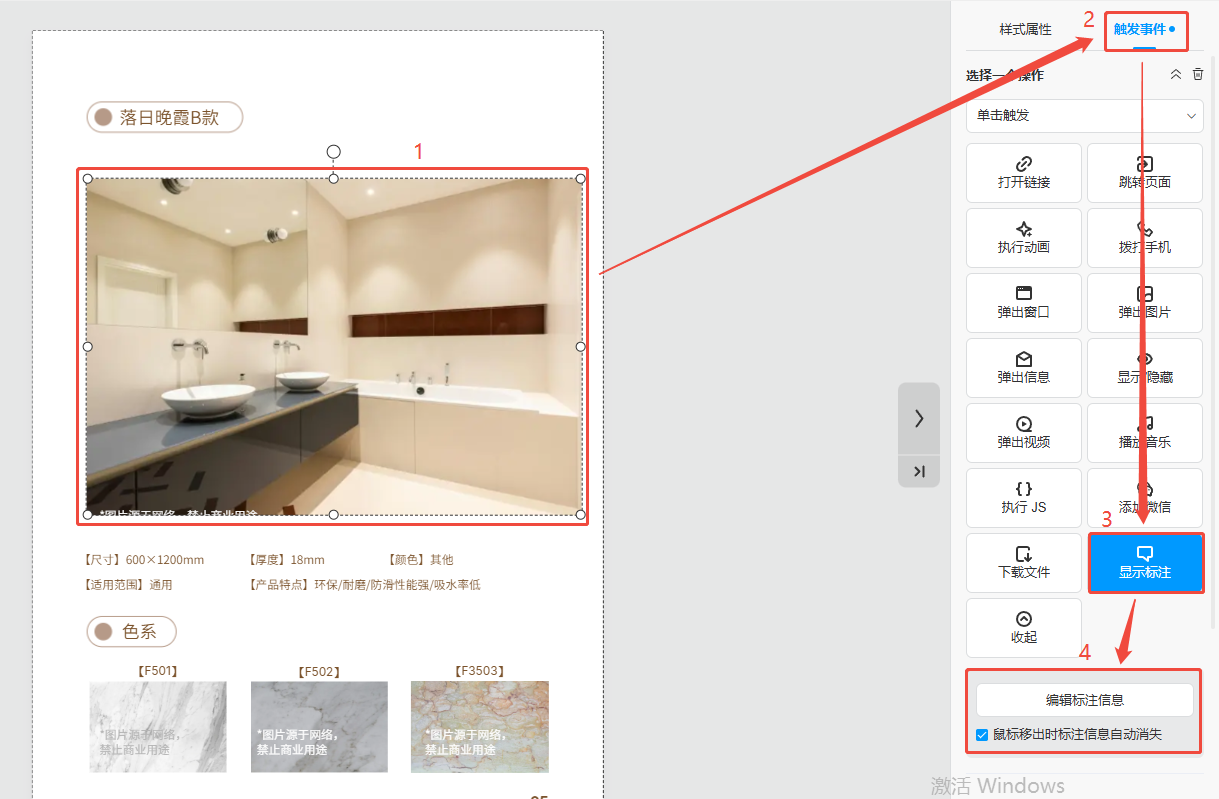Select the 跳转页面 page jump action
Screen dimensions: 1219x799
tap(1145, 173)
